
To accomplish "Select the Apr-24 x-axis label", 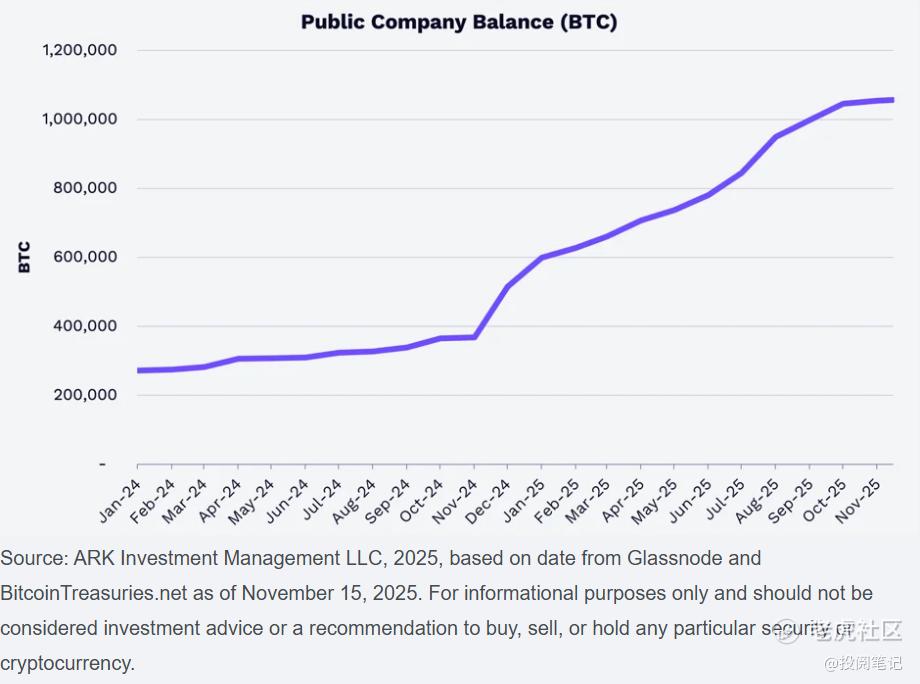I will [220, 499].
